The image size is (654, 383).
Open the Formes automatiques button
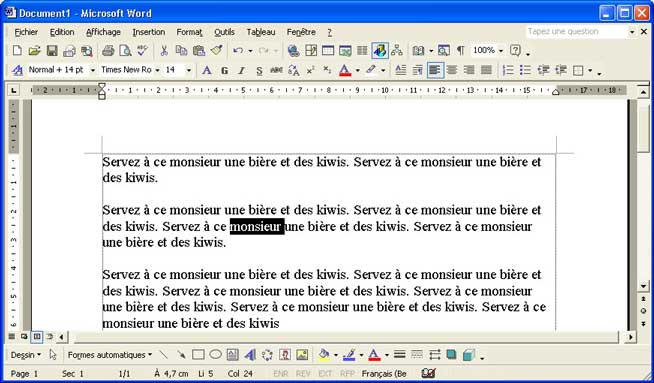click(110, 355)
